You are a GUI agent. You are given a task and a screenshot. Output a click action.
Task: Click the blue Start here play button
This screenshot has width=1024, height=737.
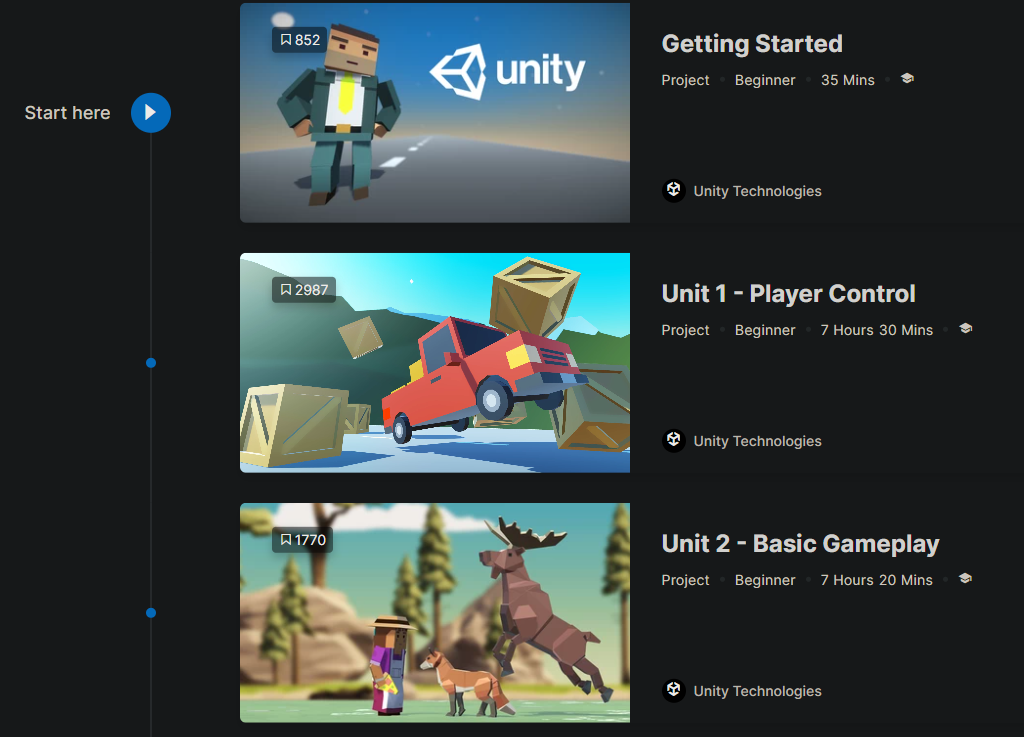coord(151,113)
